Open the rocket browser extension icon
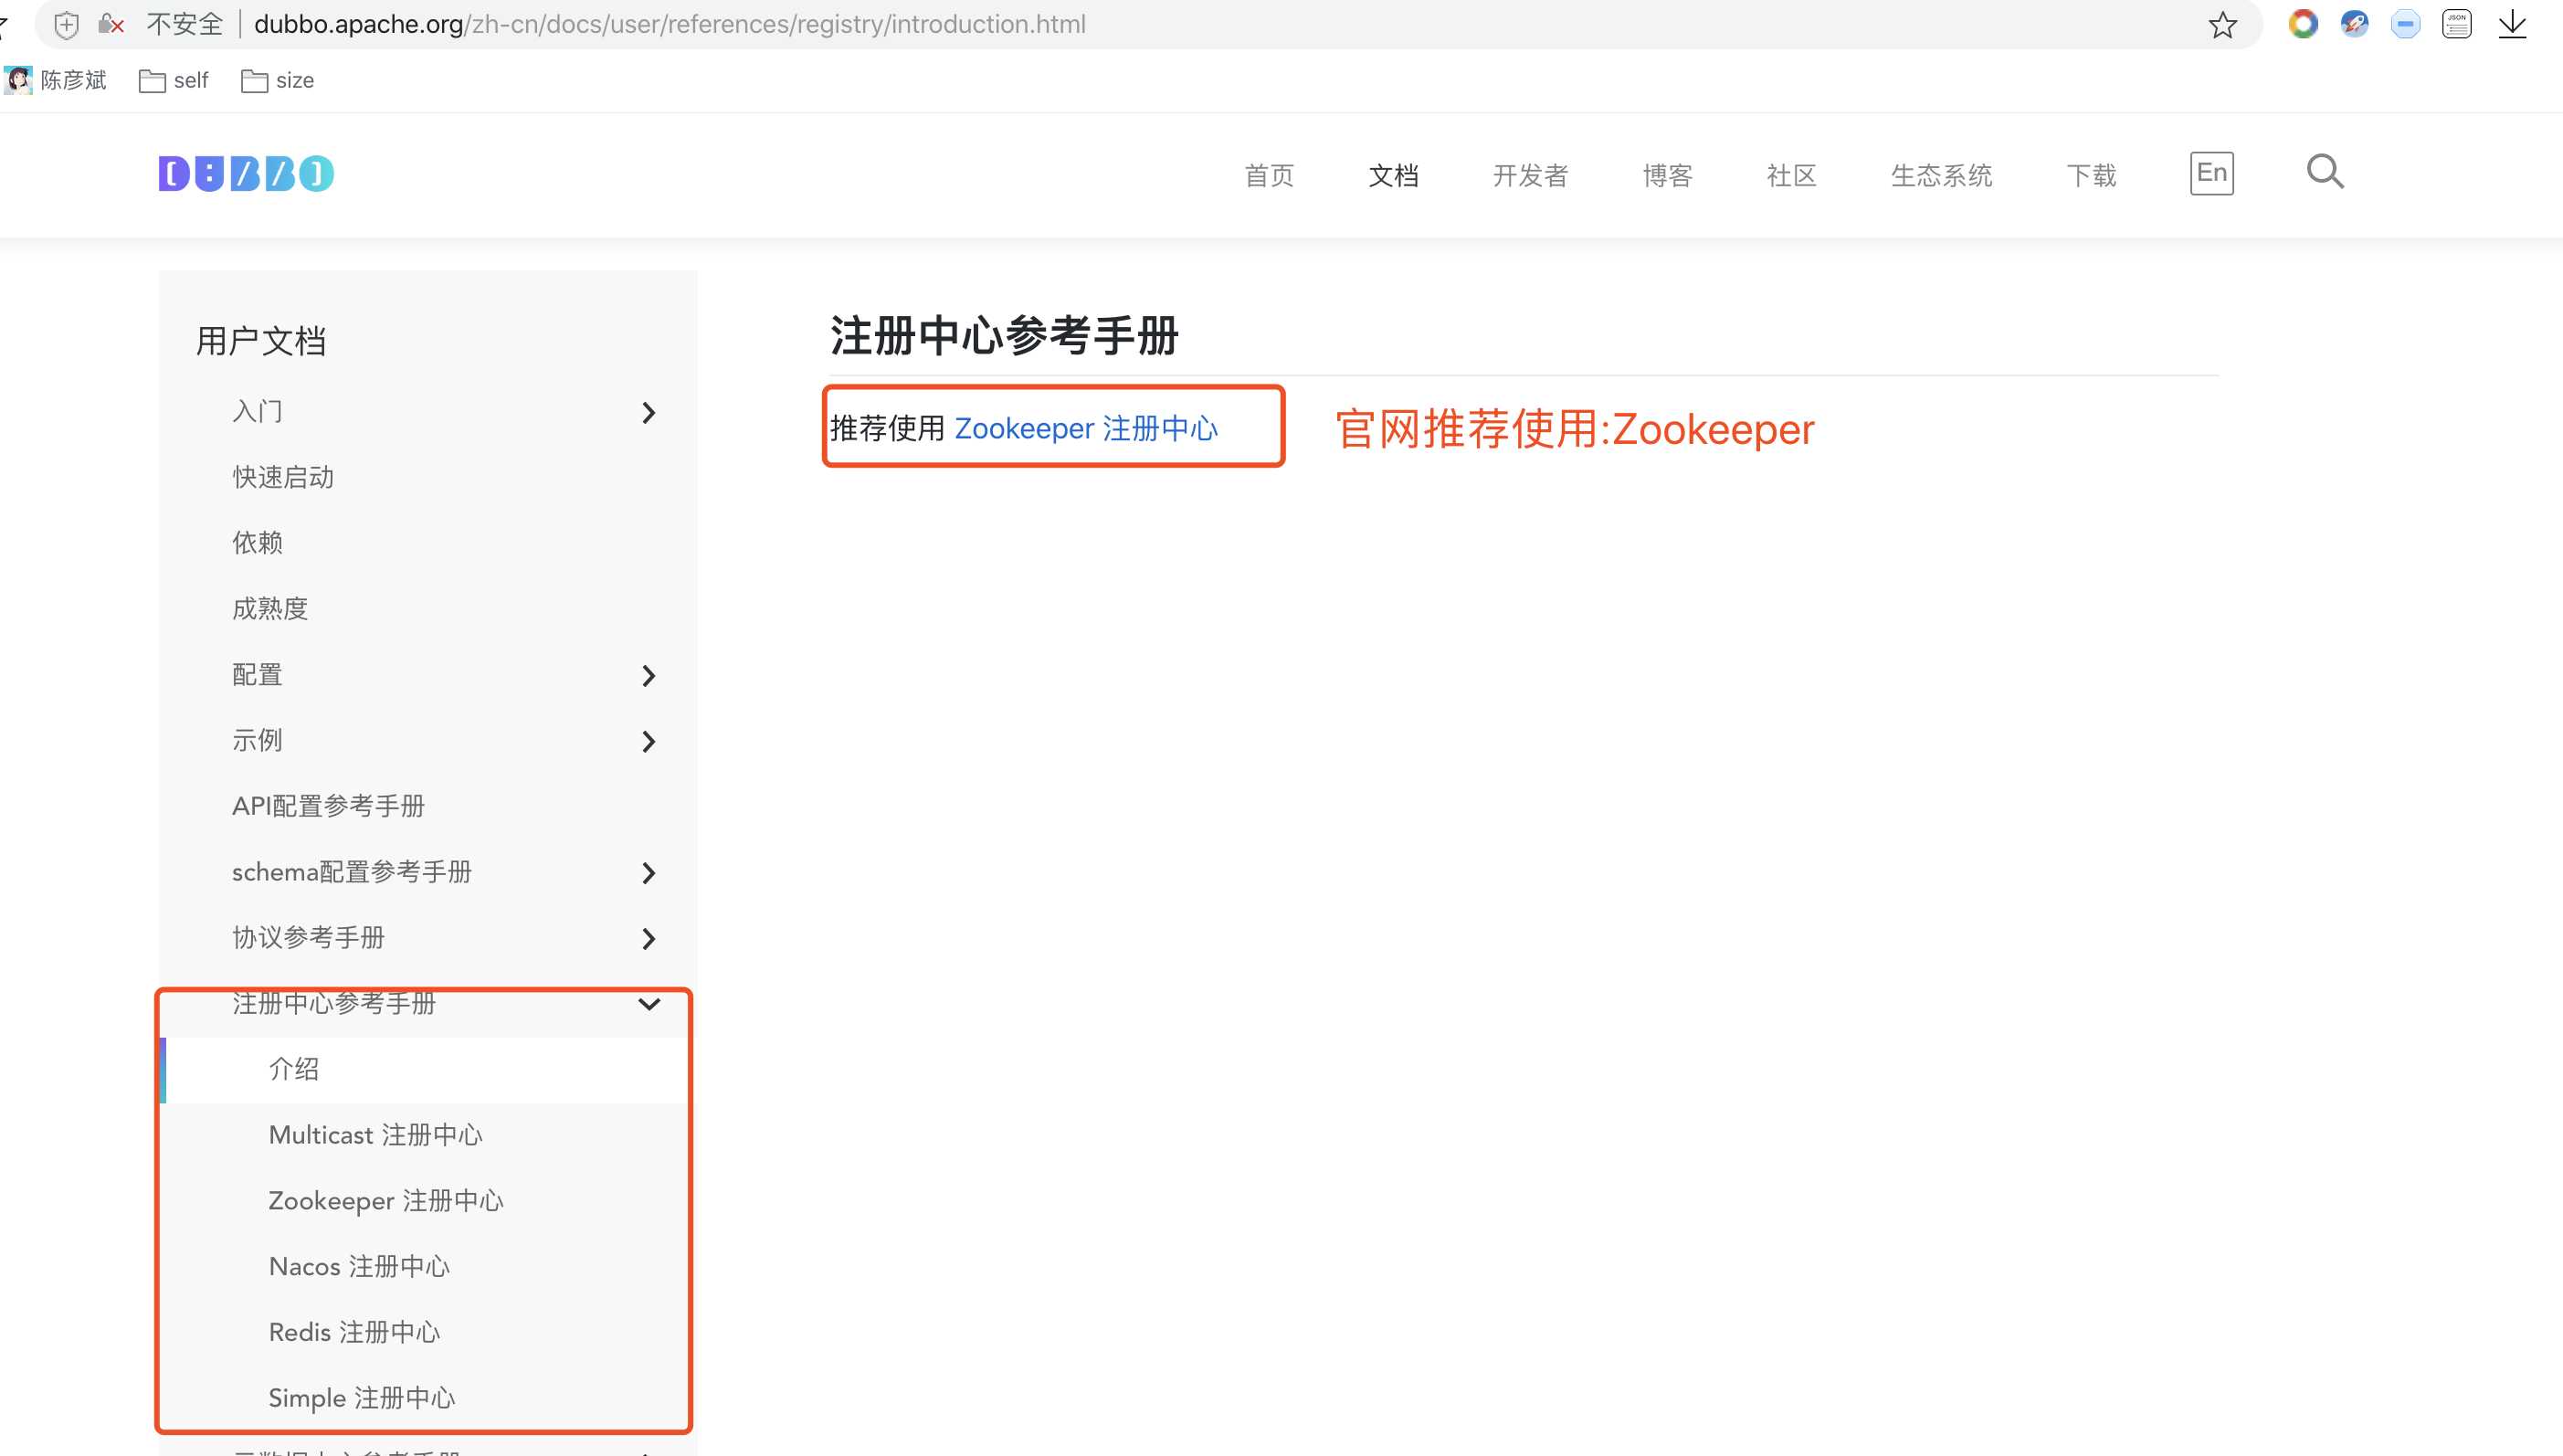Image resolution: width=2563 pixels, height=1456 pixels. click(2354, 24)
